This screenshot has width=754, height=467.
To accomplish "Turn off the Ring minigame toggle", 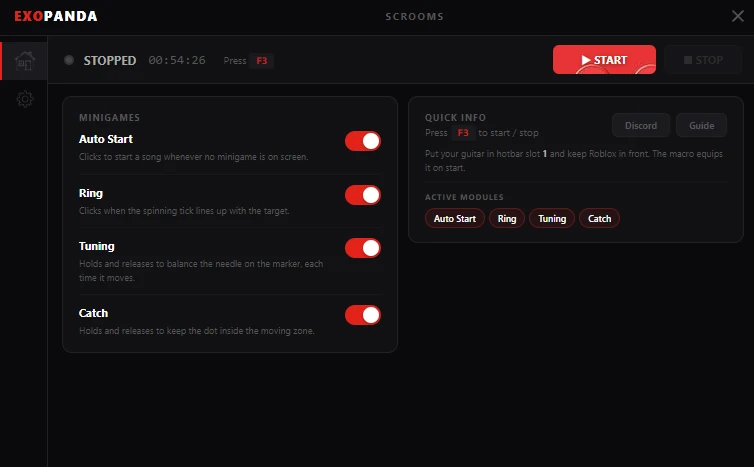I will 363,195.
